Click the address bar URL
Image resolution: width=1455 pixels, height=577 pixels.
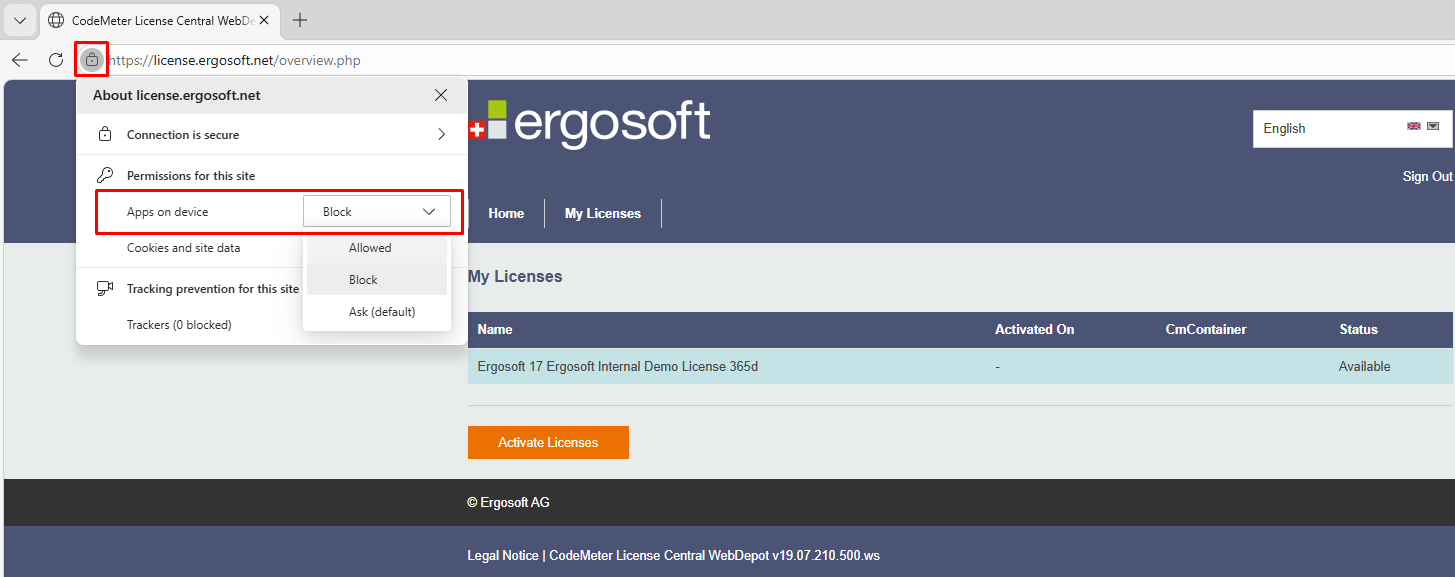[x=235, y=60]
